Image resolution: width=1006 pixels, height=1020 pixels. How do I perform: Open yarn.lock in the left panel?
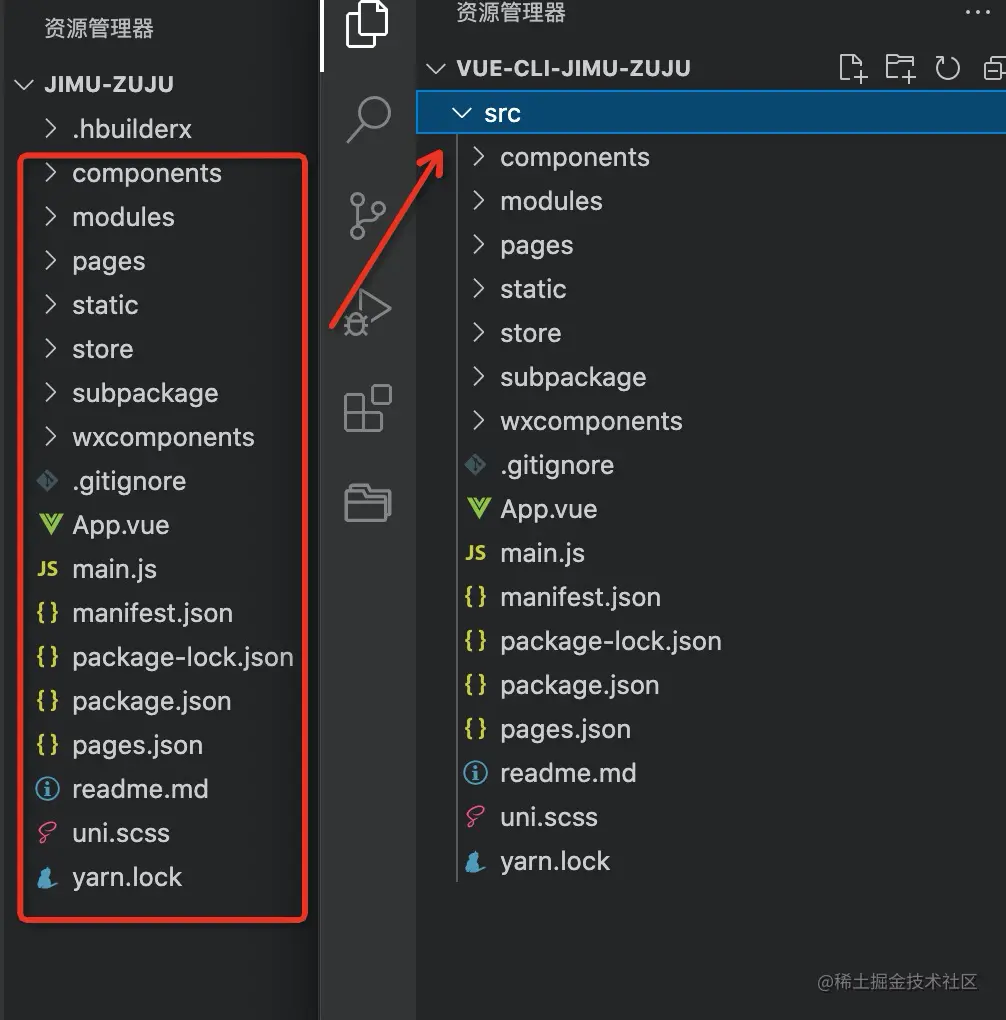tap(127, 877)
